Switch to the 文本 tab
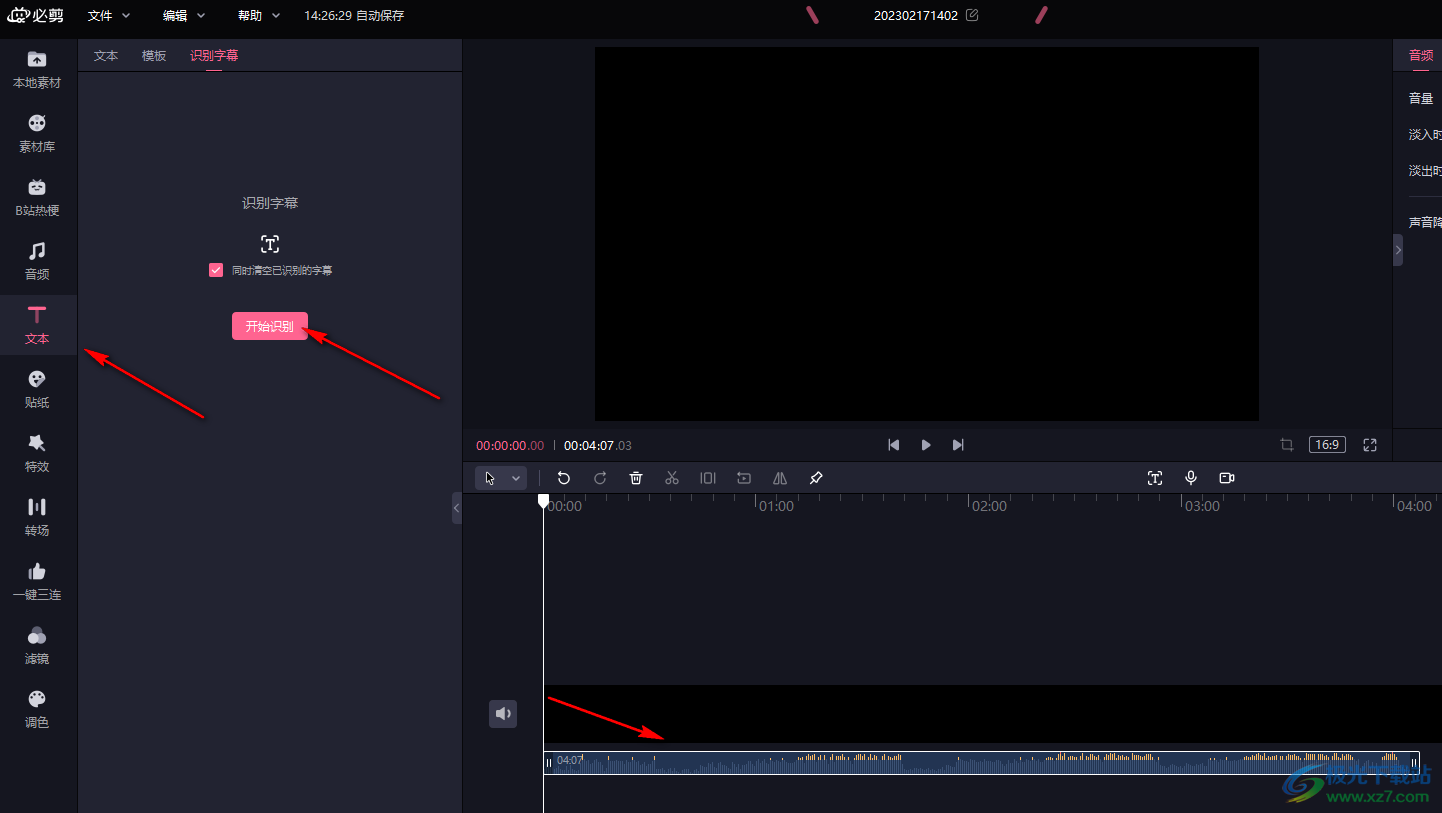This screenshot has height=813, width=1442. click(106, 56)
